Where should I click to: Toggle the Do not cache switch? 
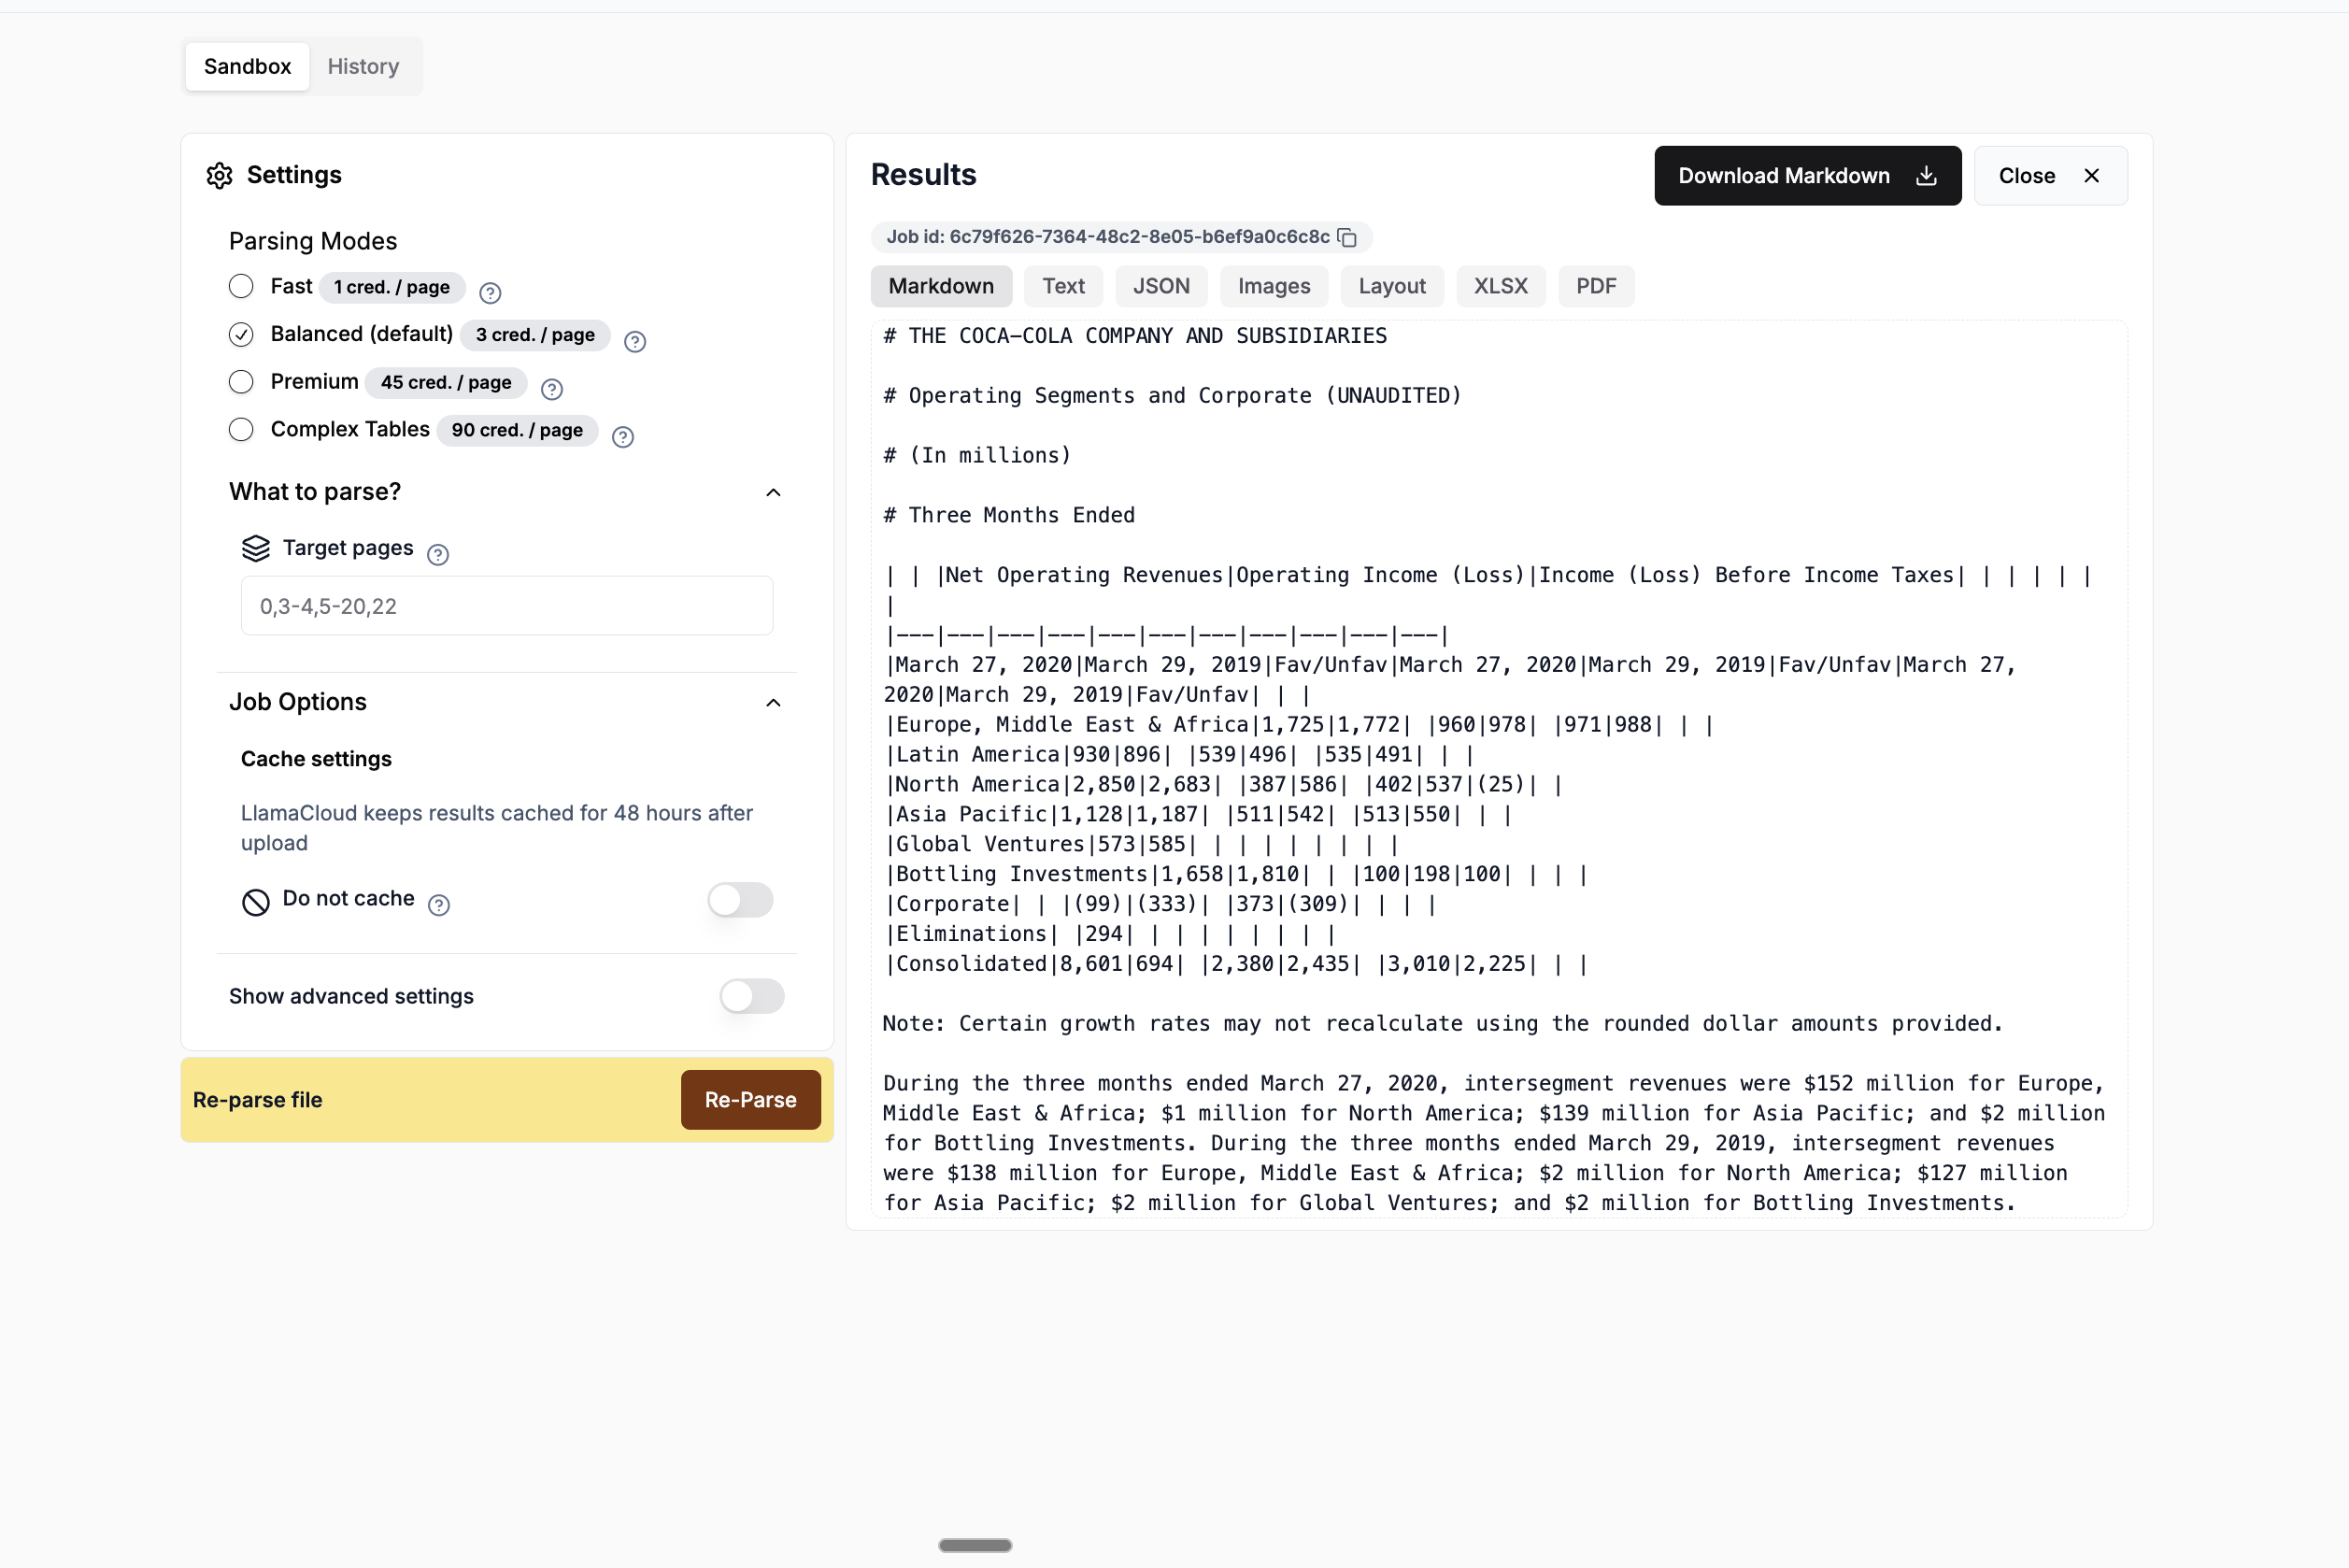coord(740,900)
